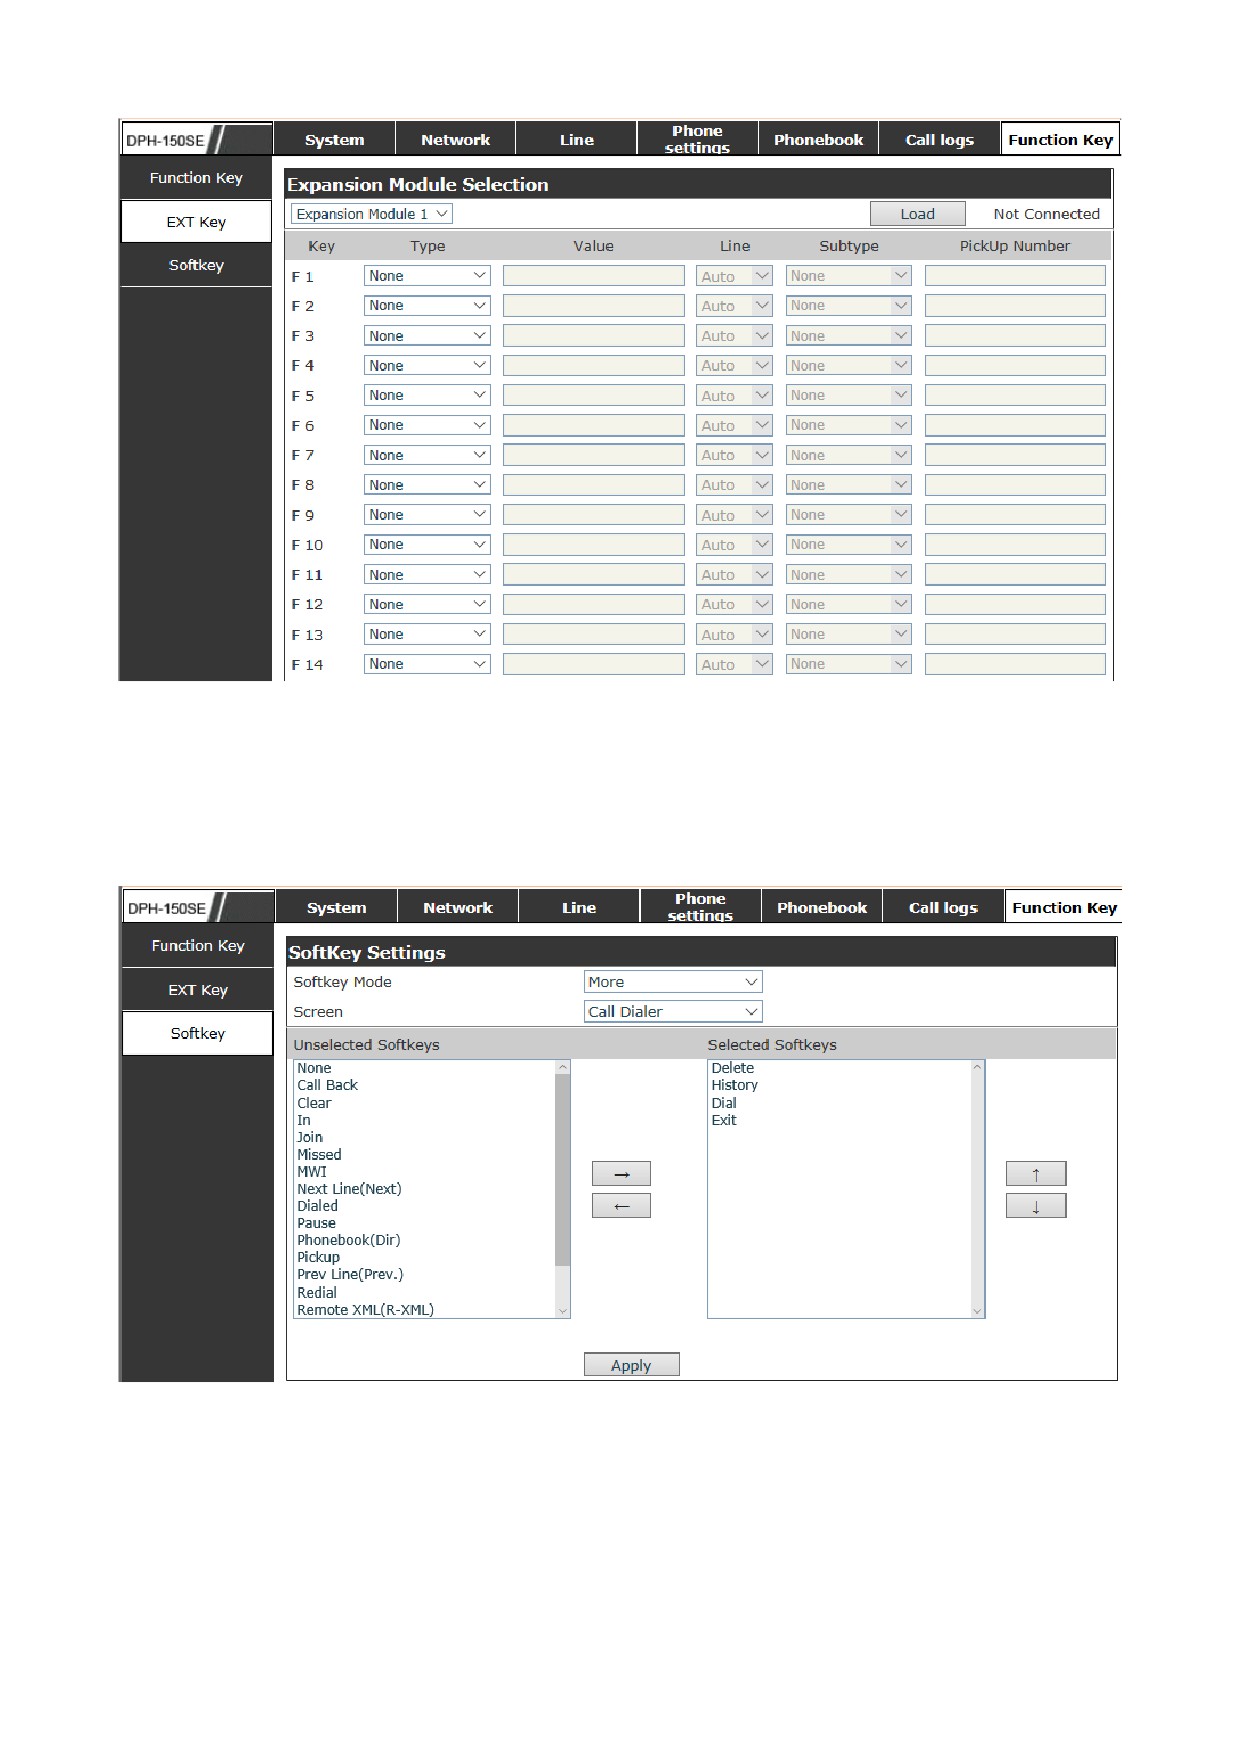Click the Load button
Viewport: 1239px width, 1754px height.
(x=918, y=214)
